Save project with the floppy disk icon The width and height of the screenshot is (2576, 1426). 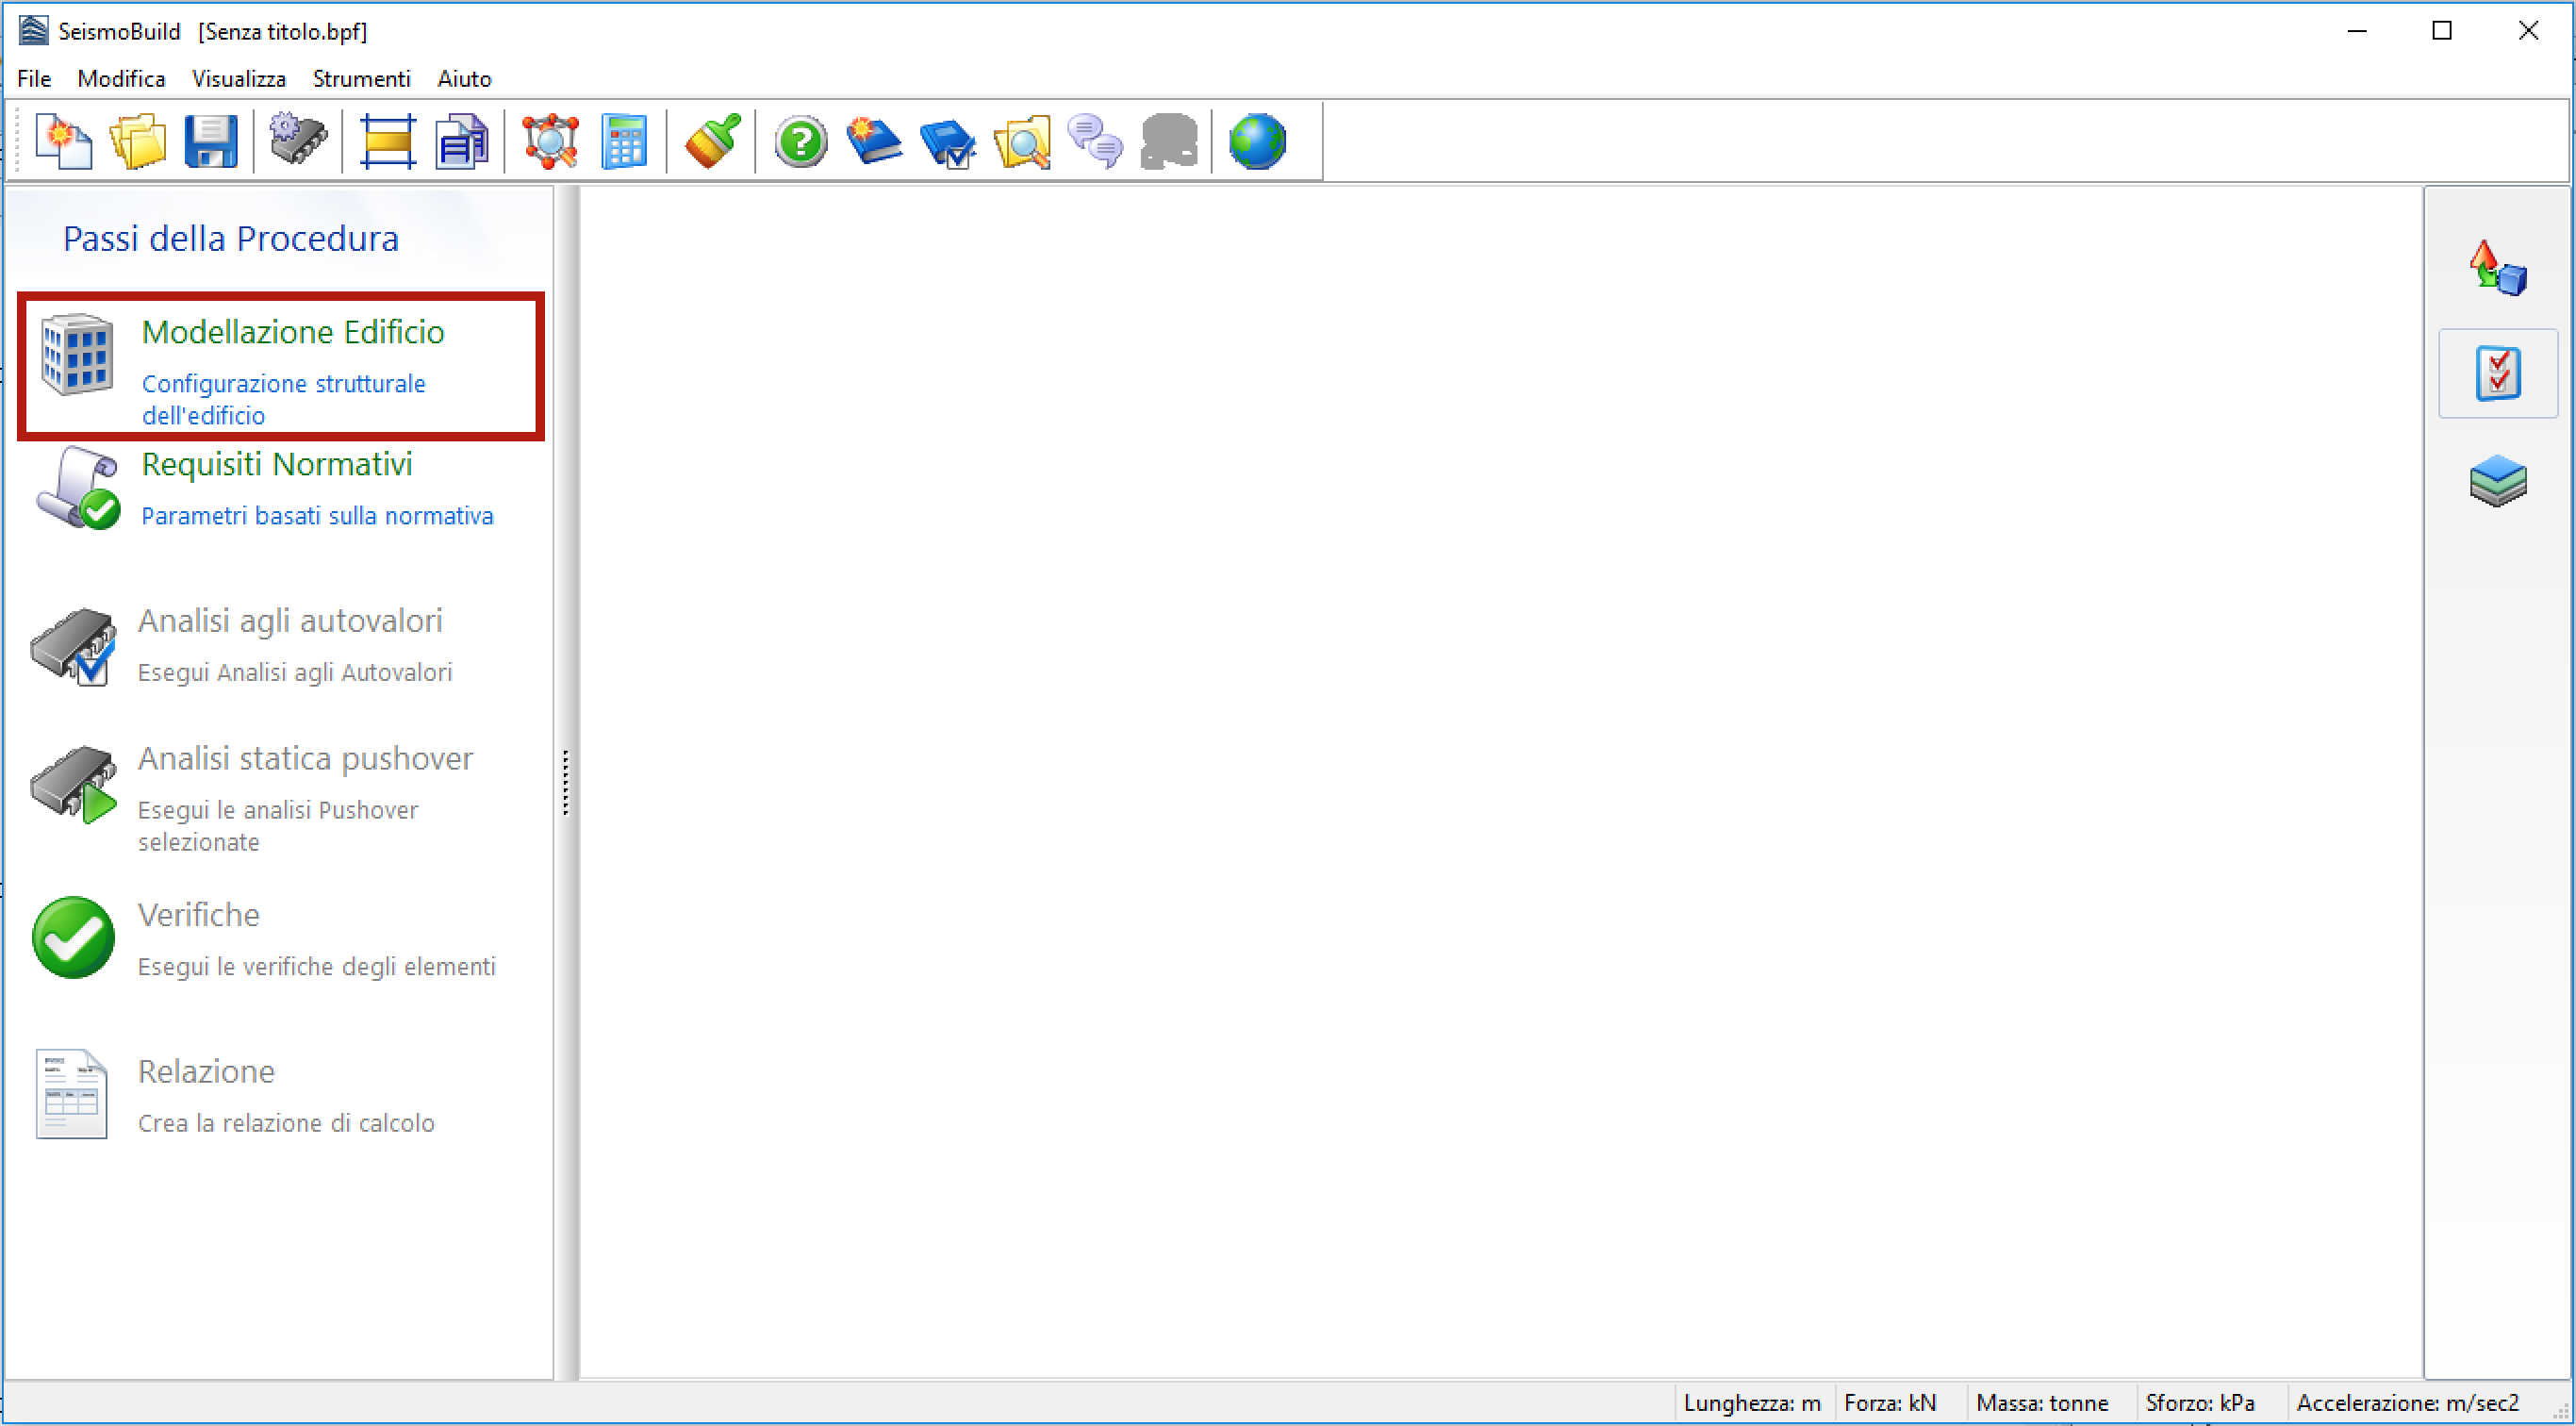pyautogui.click(x=211, y=141)
